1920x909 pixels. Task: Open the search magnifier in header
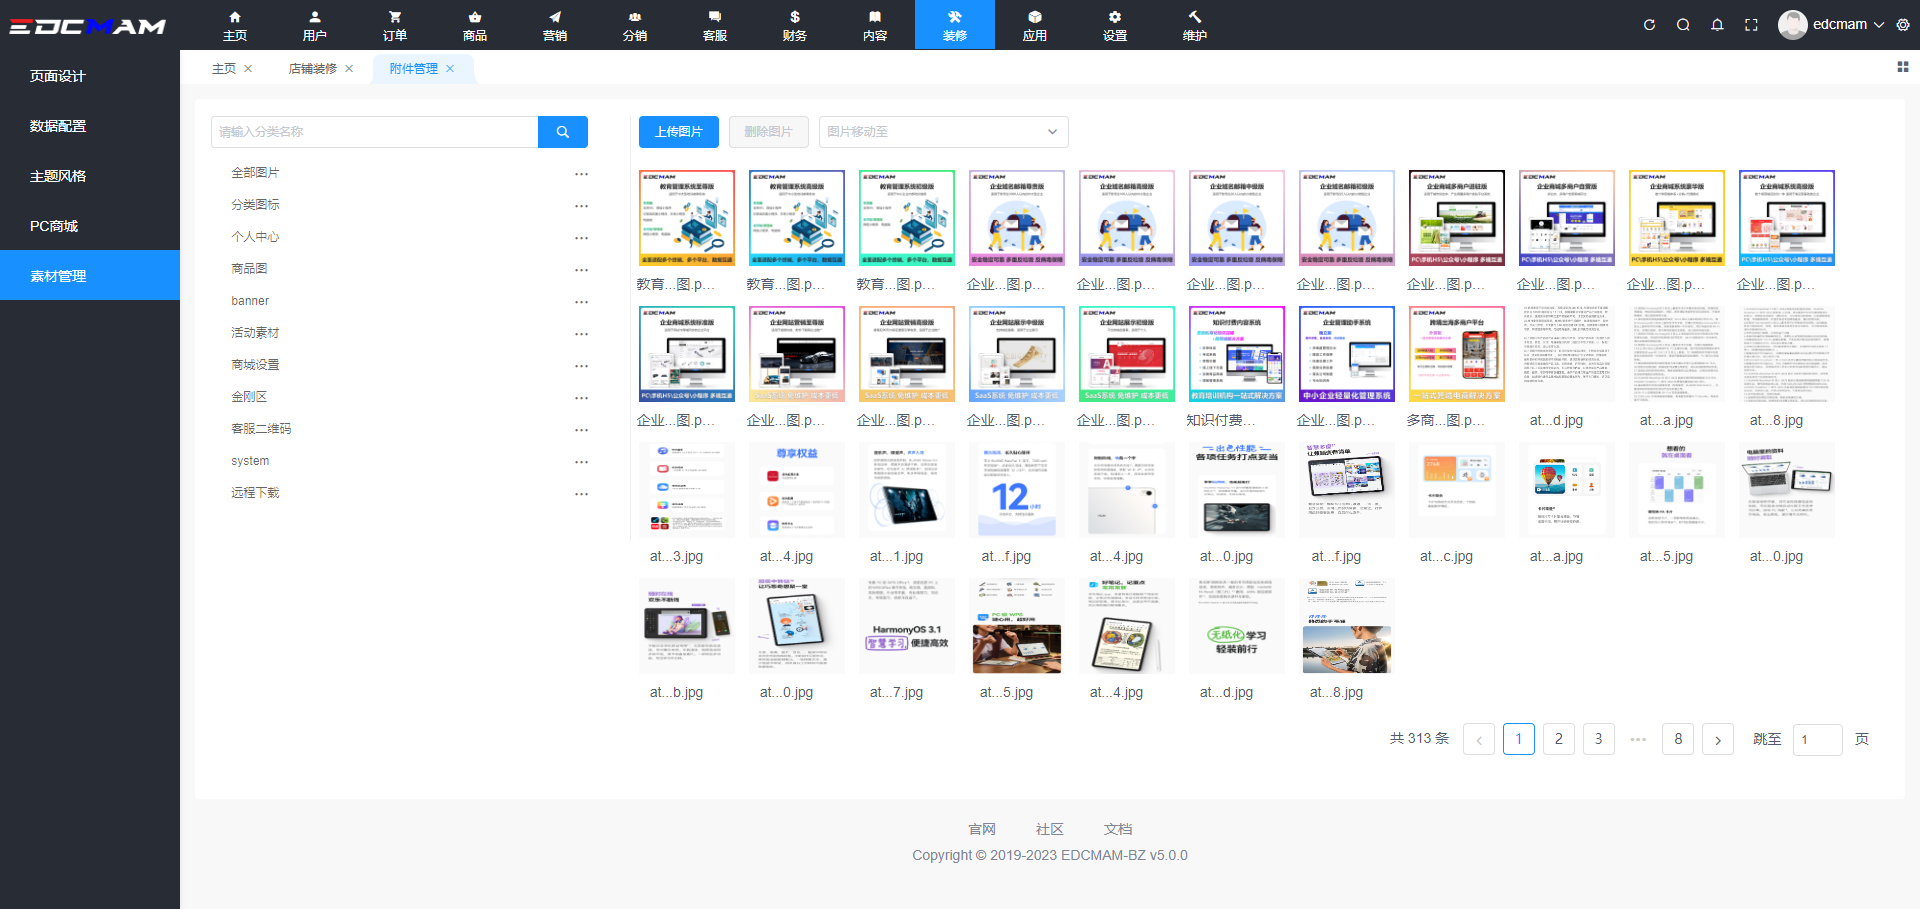tap(1683, 25)
